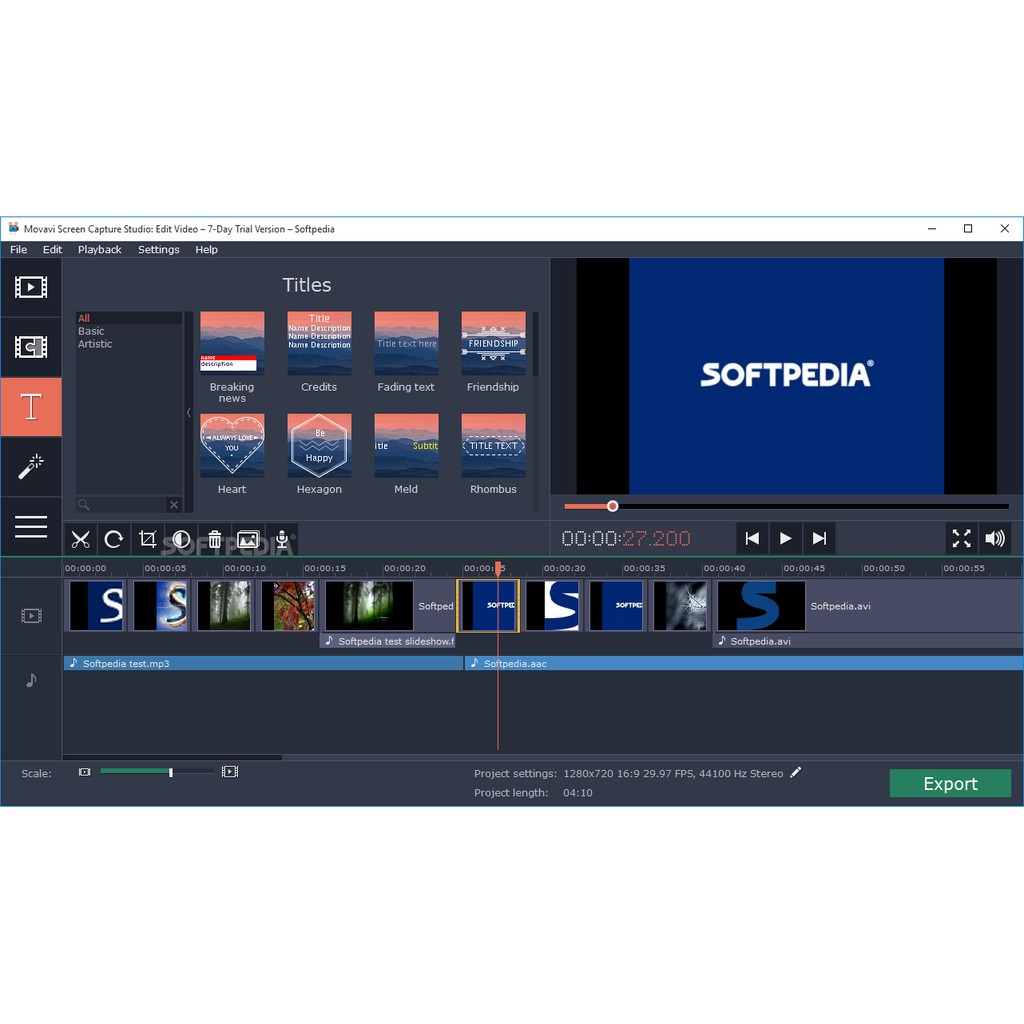Click the video track header icon
The width and height of the screenshot is (1024, 1024).
tap(31, 616)
